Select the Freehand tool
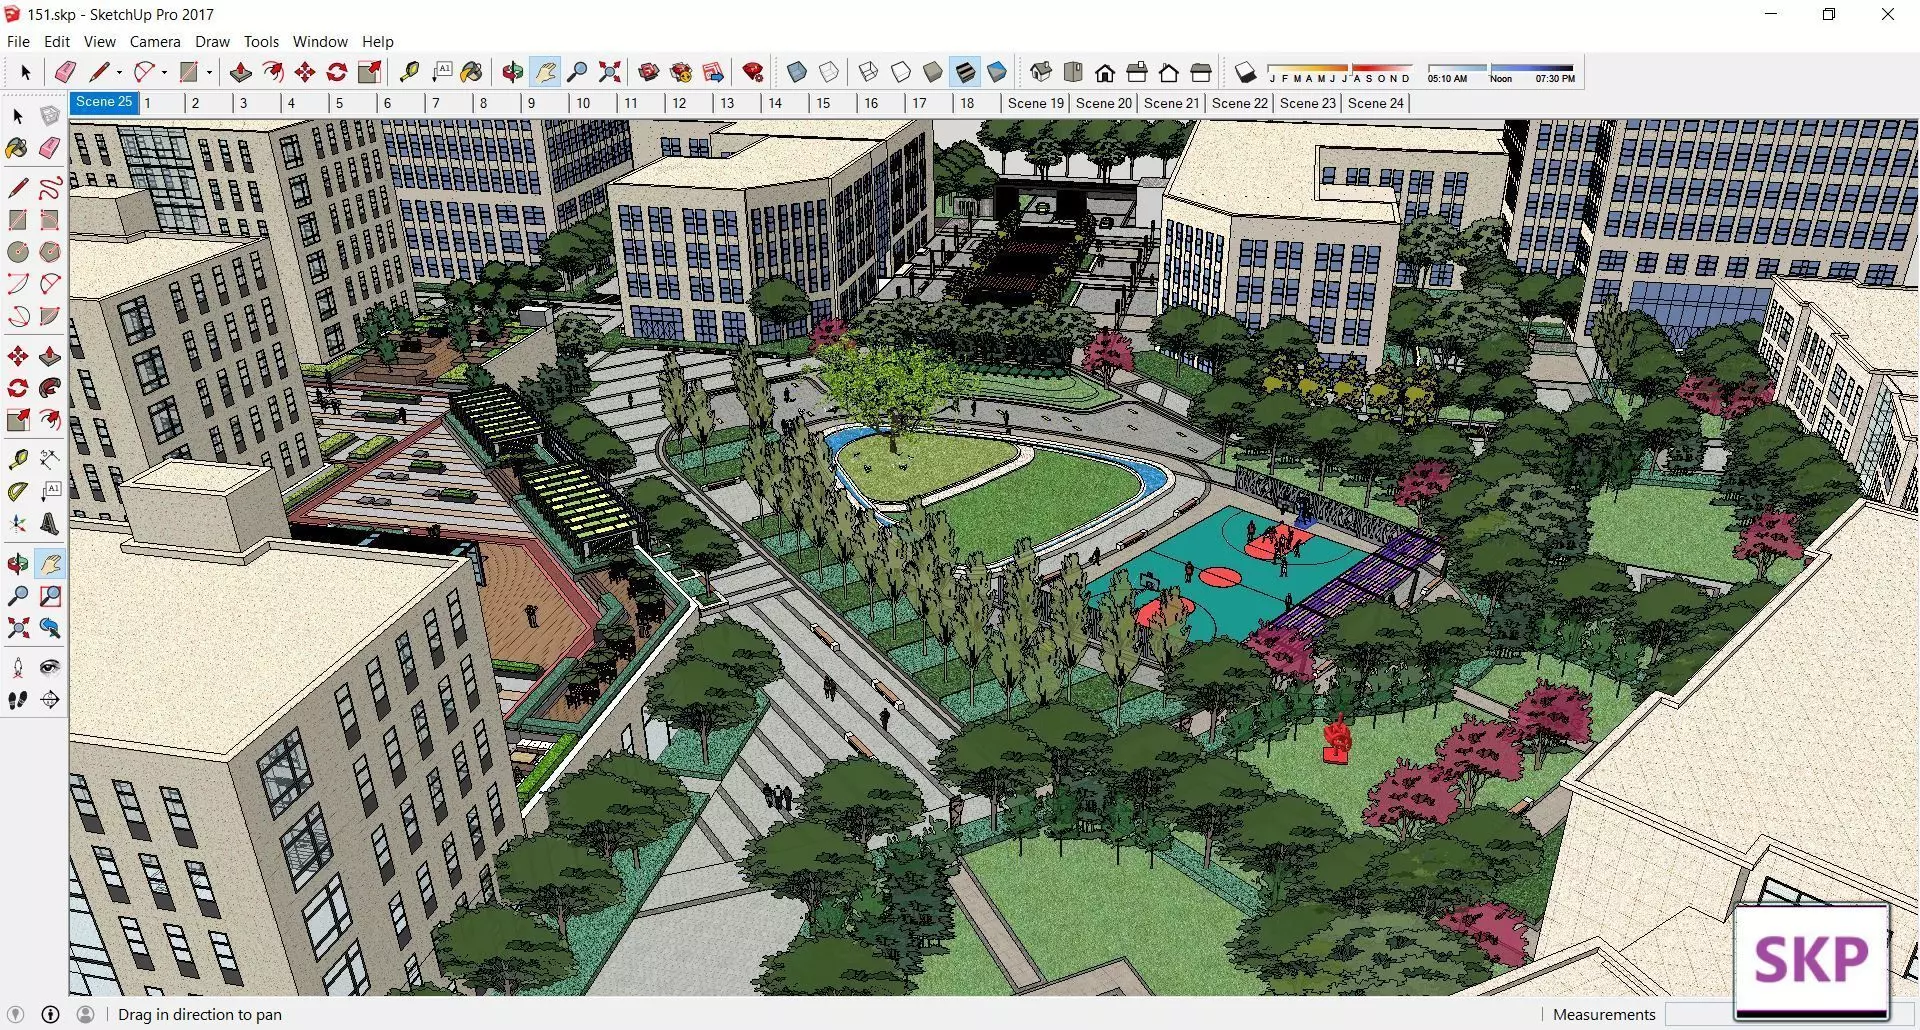This screenshot has width=1920, height=1030. click(x=50, y=188)
